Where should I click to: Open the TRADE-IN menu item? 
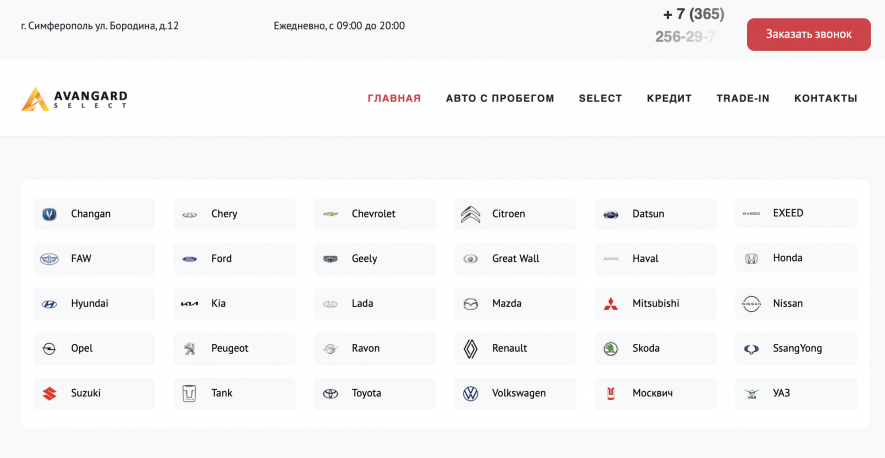pyautogui.click(x=743, y=98)
